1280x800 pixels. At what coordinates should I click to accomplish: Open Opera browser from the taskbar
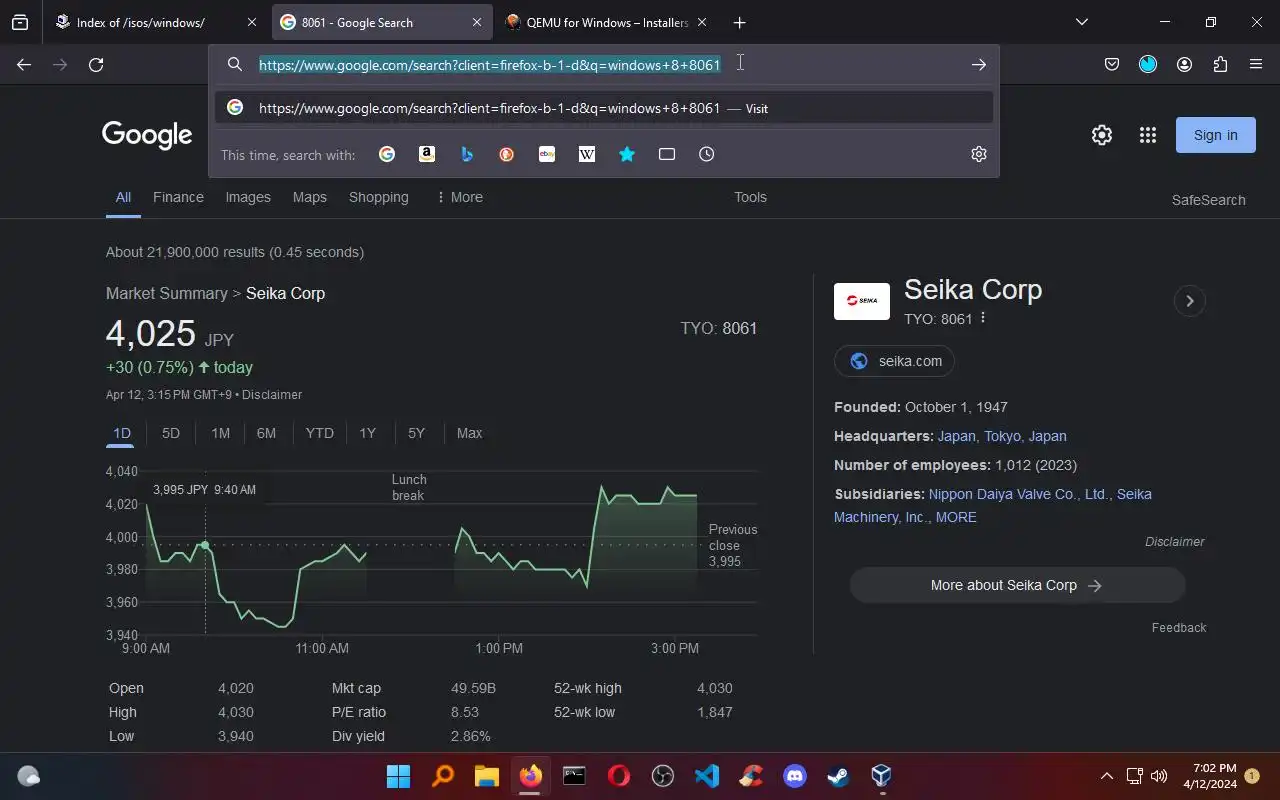pyautogui.click(x=619, y=776)
